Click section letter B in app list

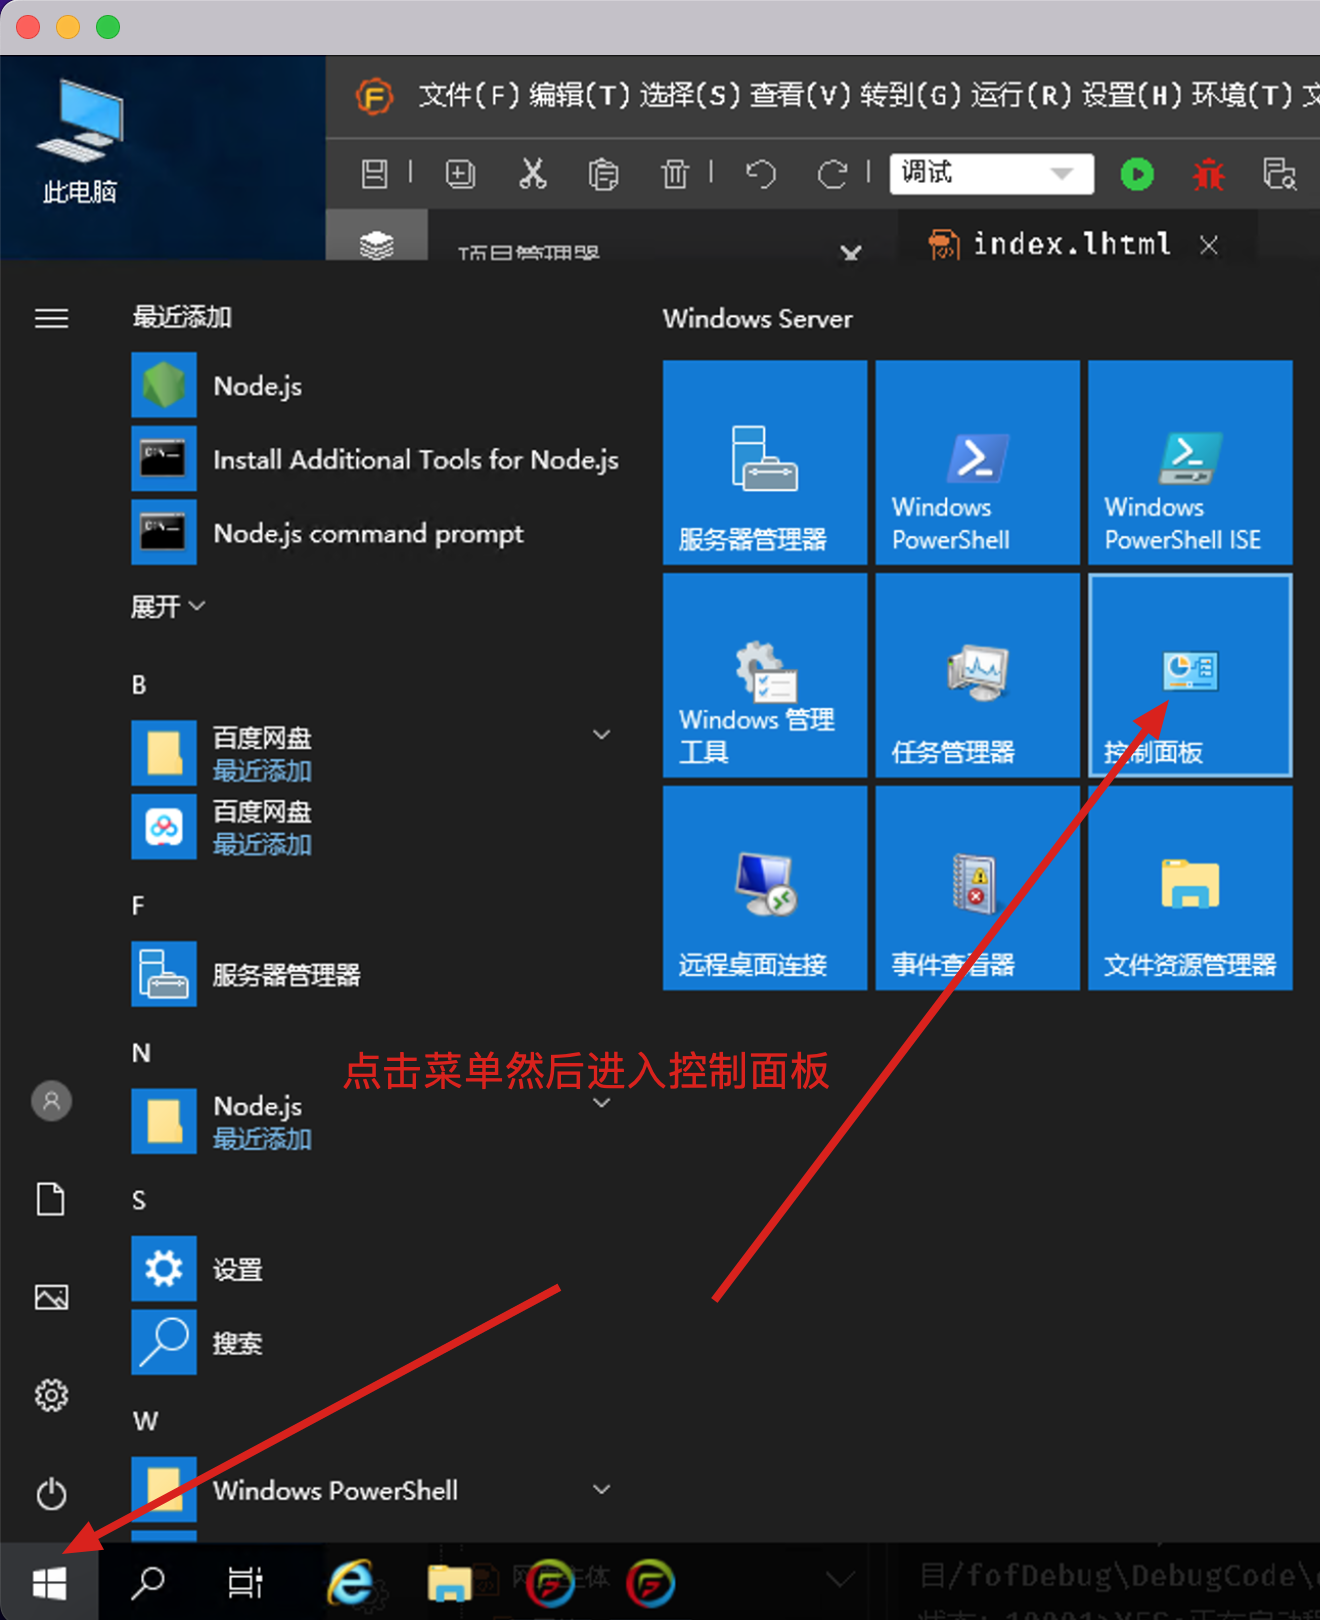pos(139,685)
